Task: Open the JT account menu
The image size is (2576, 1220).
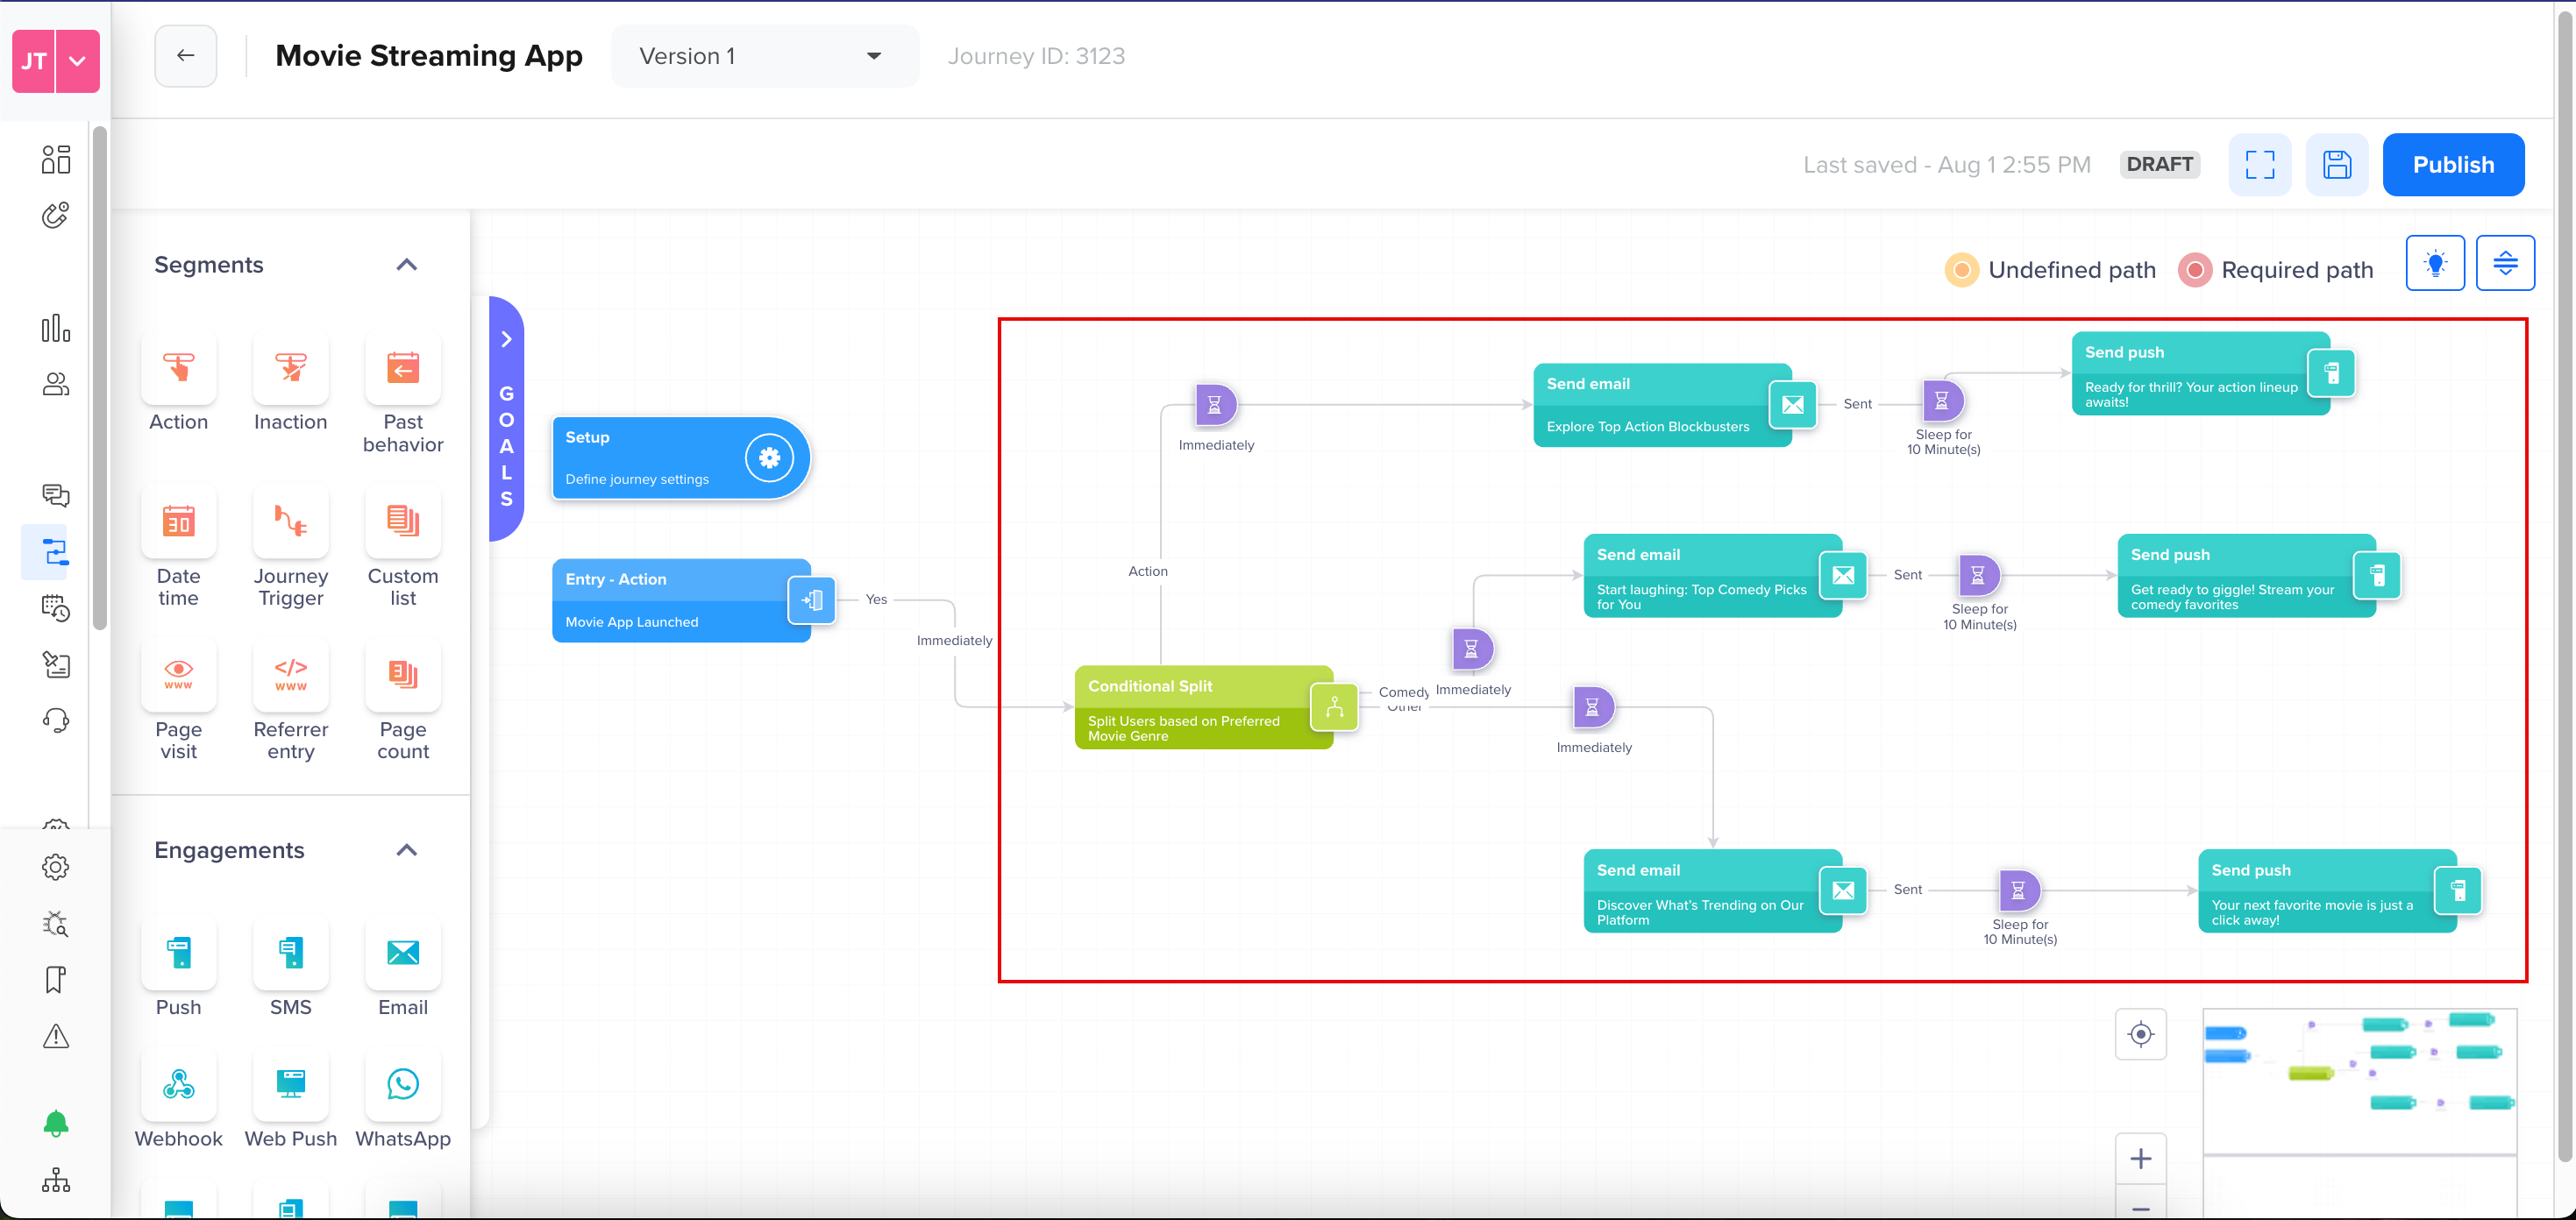Action: pos(55,61)
